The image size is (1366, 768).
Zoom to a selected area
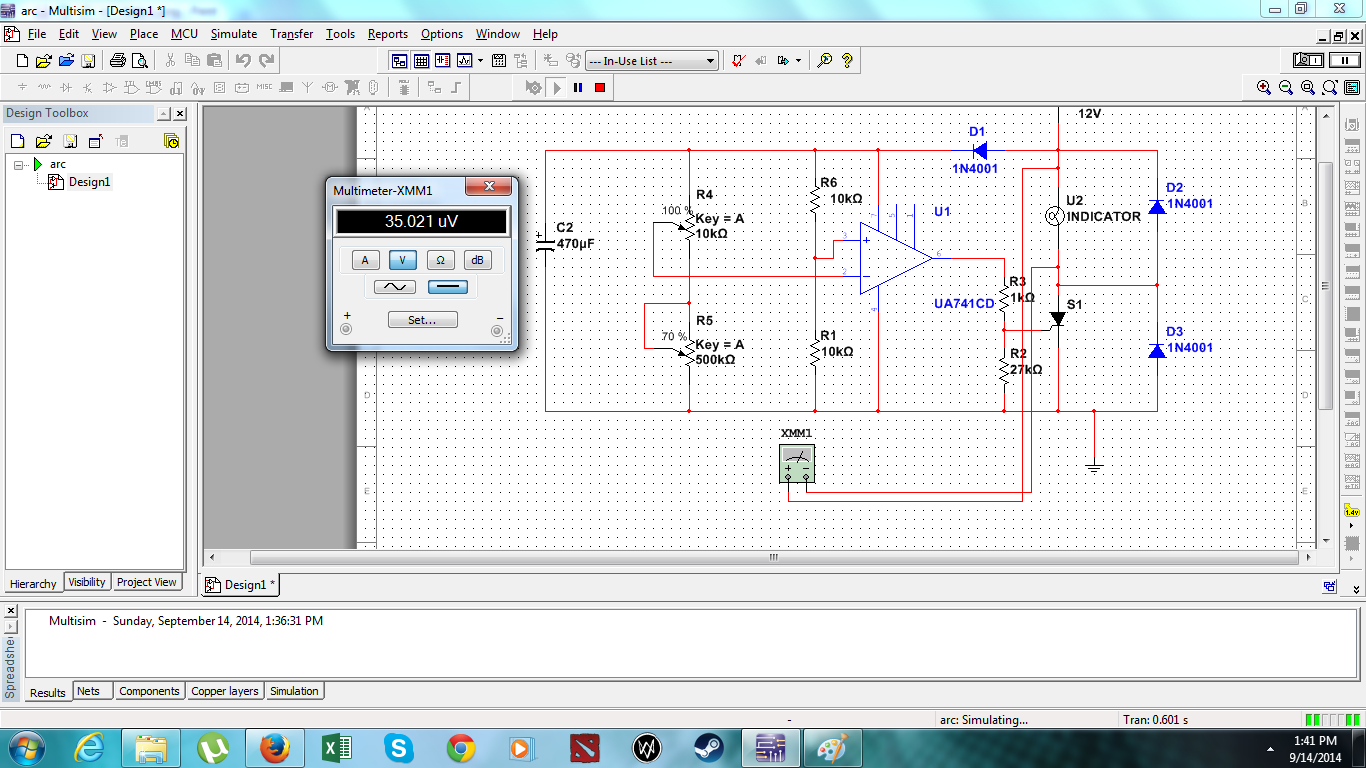[x=1308, y=88]
